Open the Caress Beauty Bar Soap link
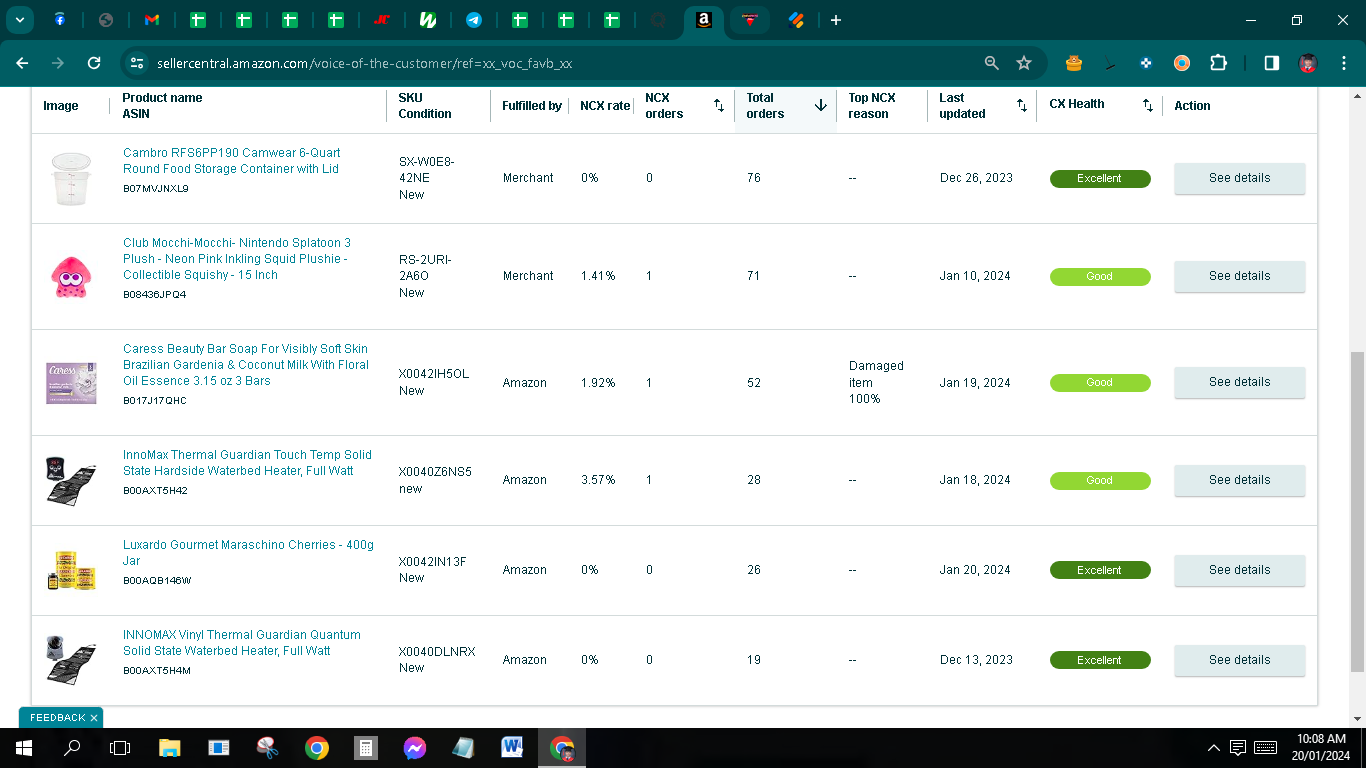Screen dimensions: 1366x768 [x=246, y=365]
